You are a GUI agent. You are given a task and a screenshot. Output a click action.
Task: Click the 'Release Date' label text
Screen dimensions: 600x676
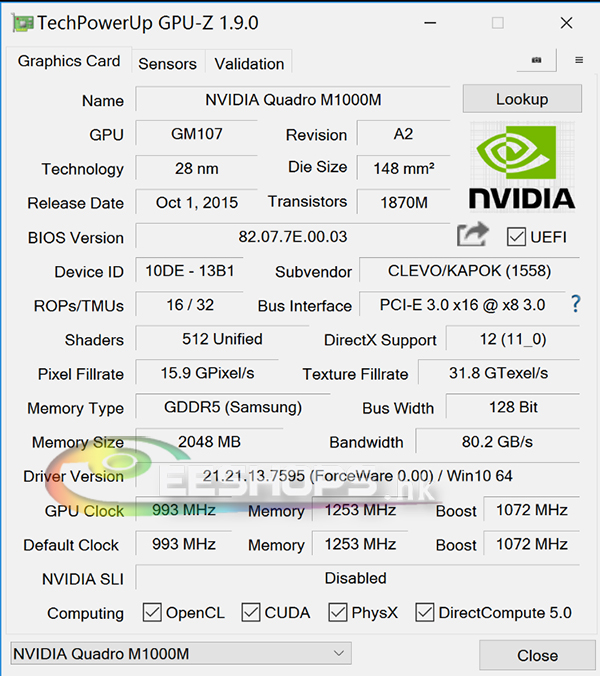(75, 203)
